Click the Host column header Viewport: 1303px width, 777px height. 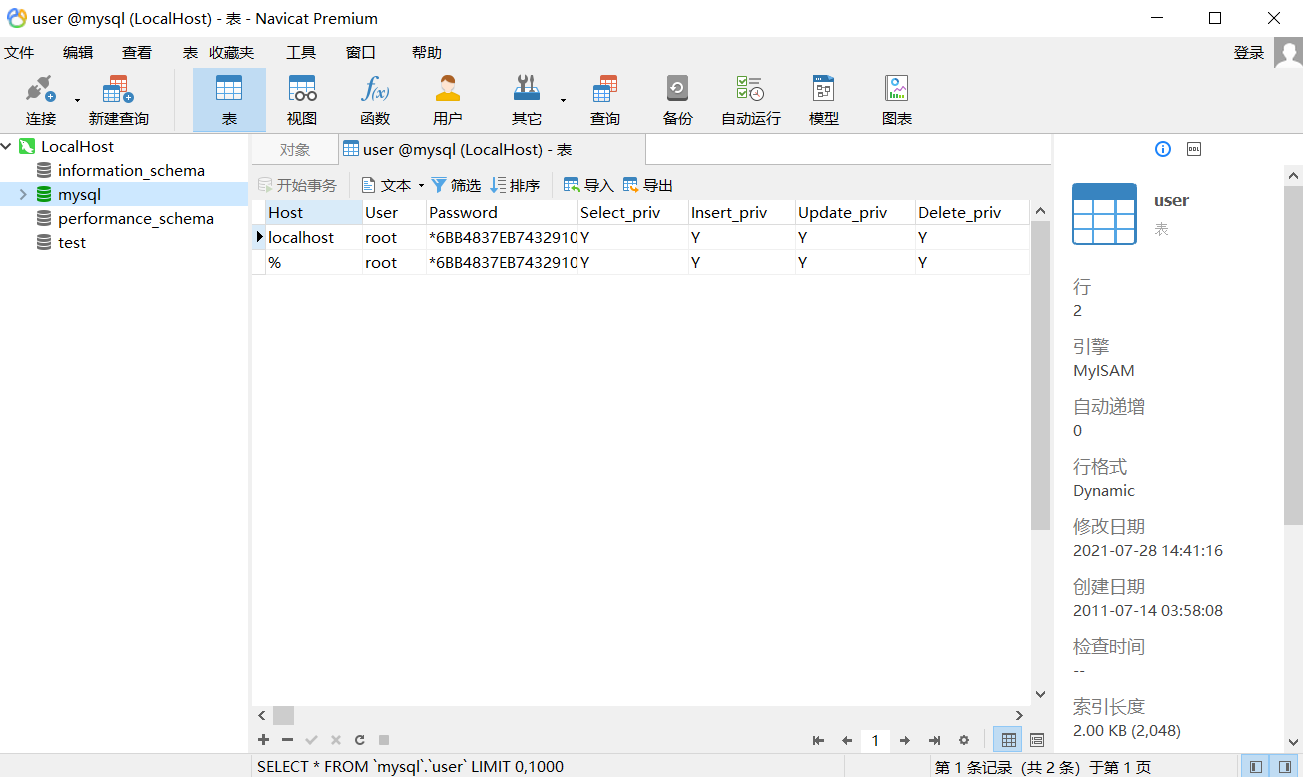click(x=314, y=212)
